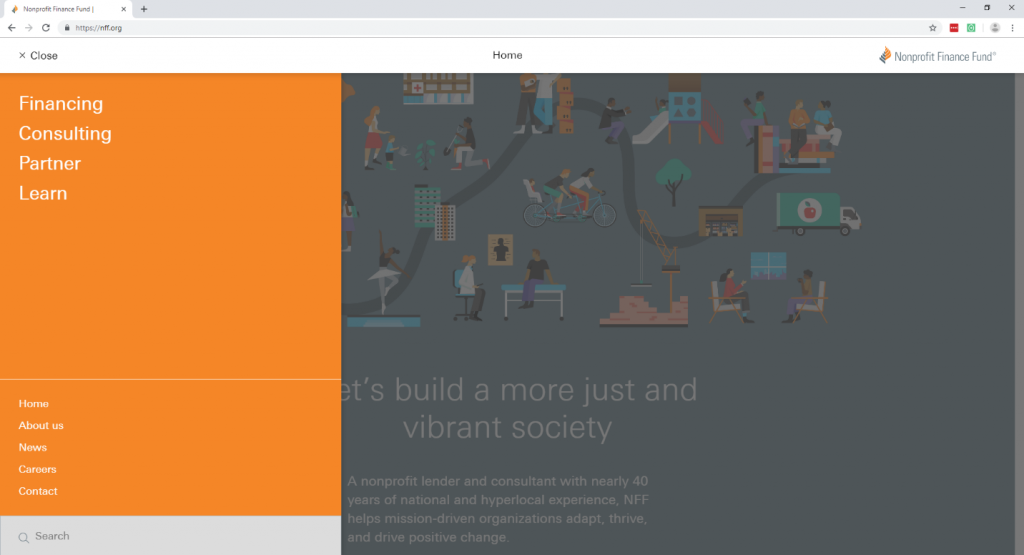This screenshot has width=1024, height=555.
Task: Click the red extension icon in toolbar
Action: click(x=954, y=28)
